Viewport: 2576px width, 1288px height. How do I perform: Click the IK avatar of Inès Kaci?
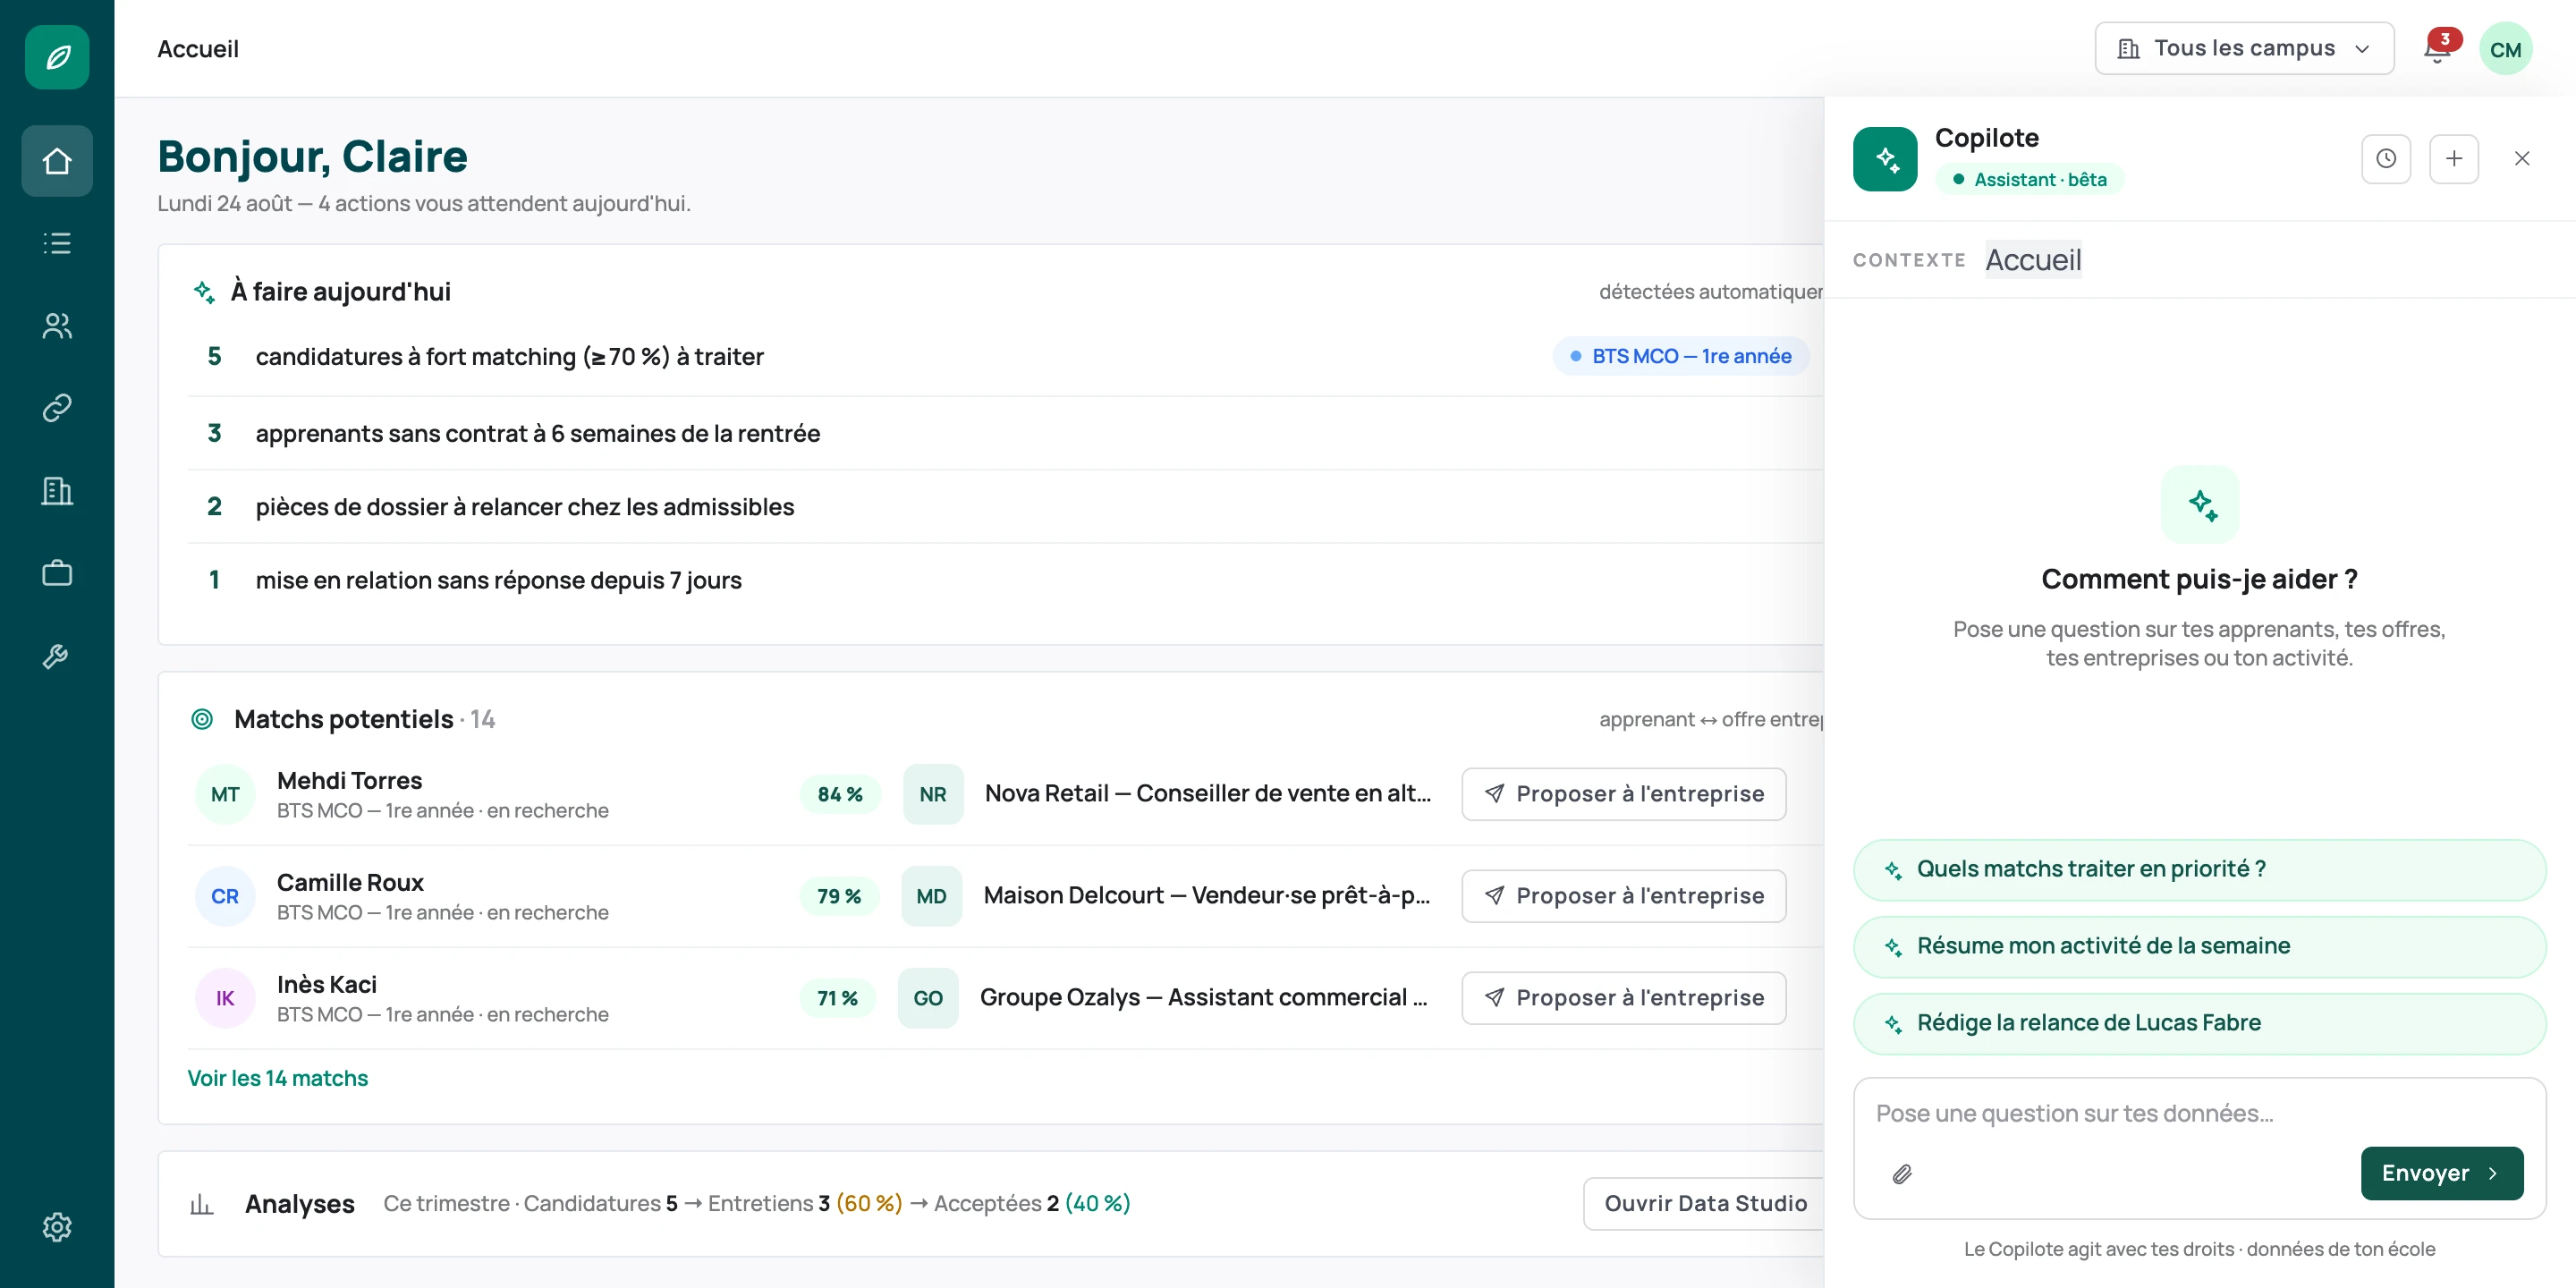coord(225,998)
